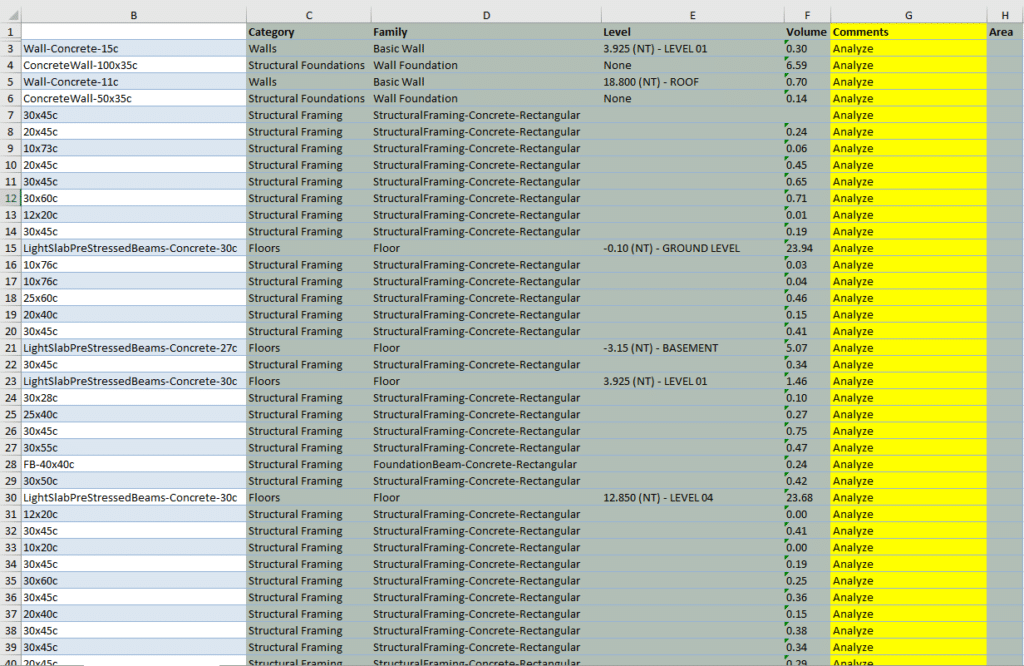
Task: Select the whole of column H
Action: pyautogui.click(x=1005, y=15)
